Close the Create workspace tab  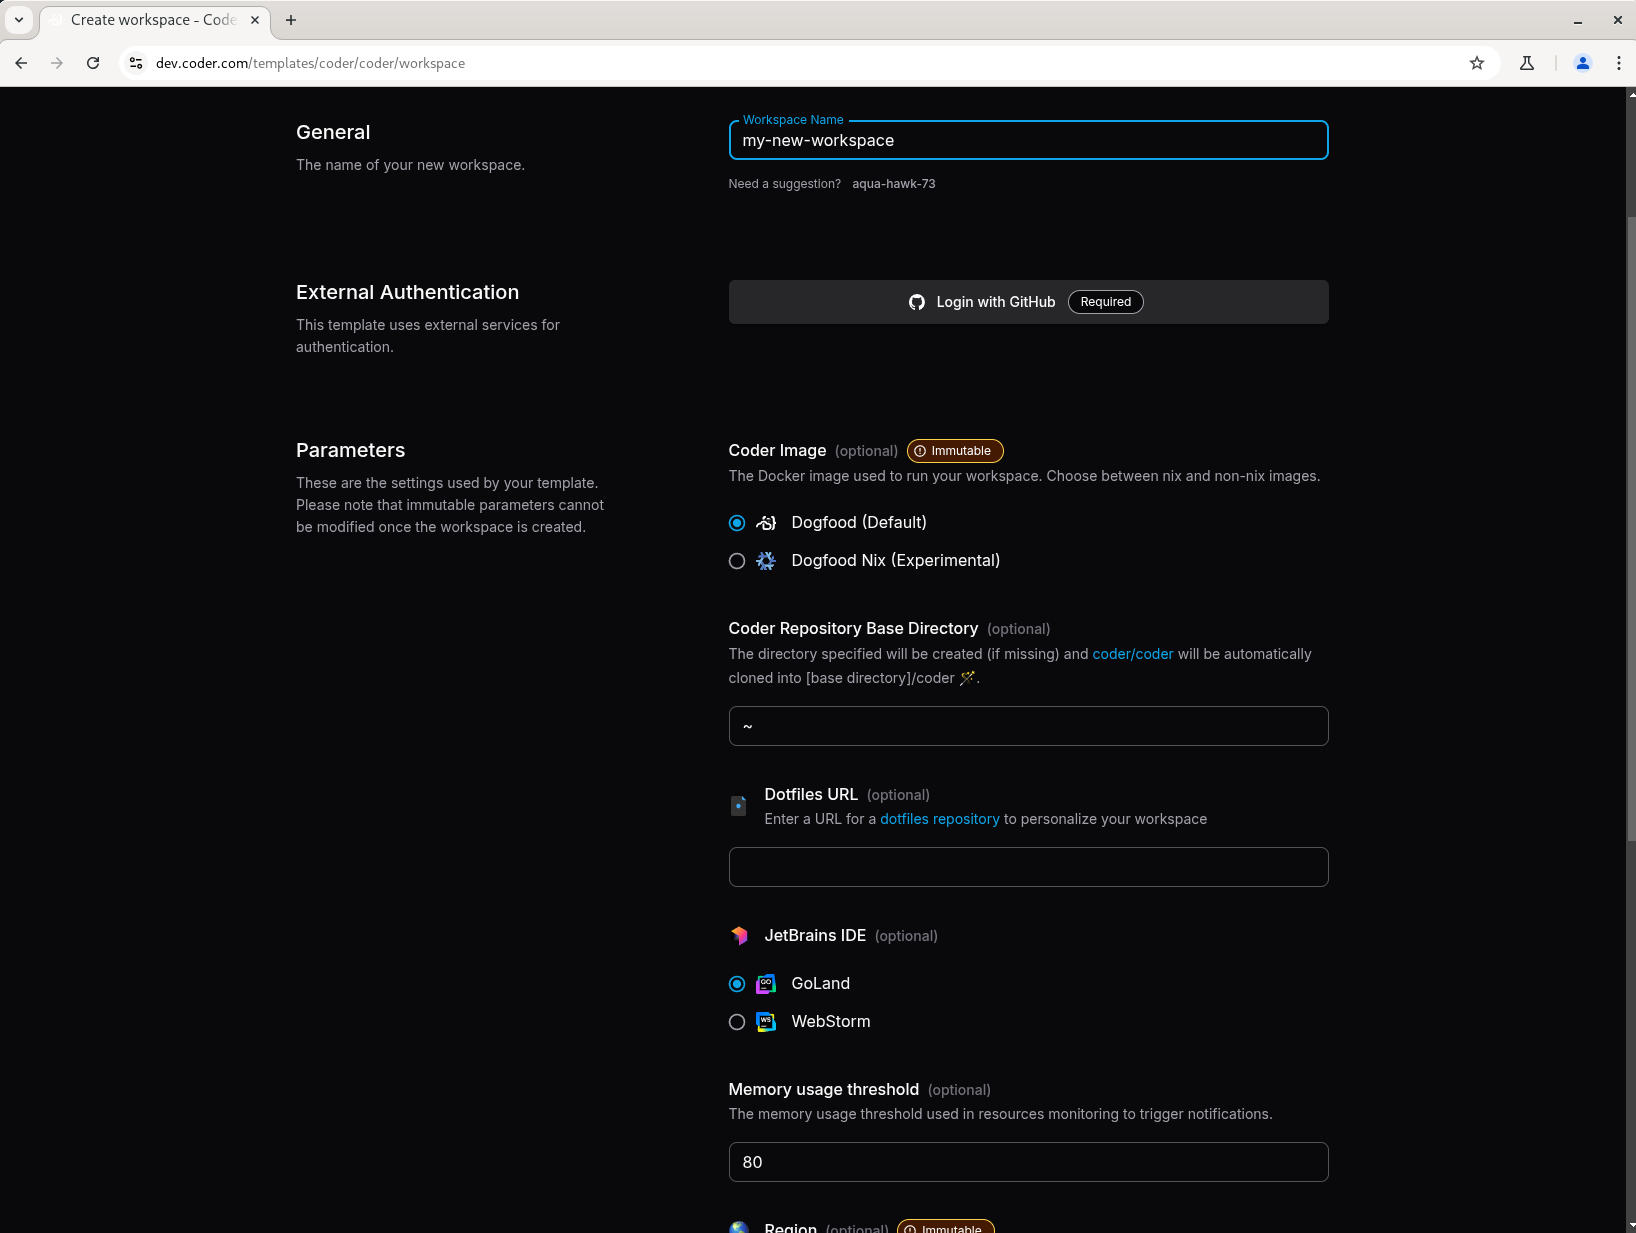coord(255,20)
